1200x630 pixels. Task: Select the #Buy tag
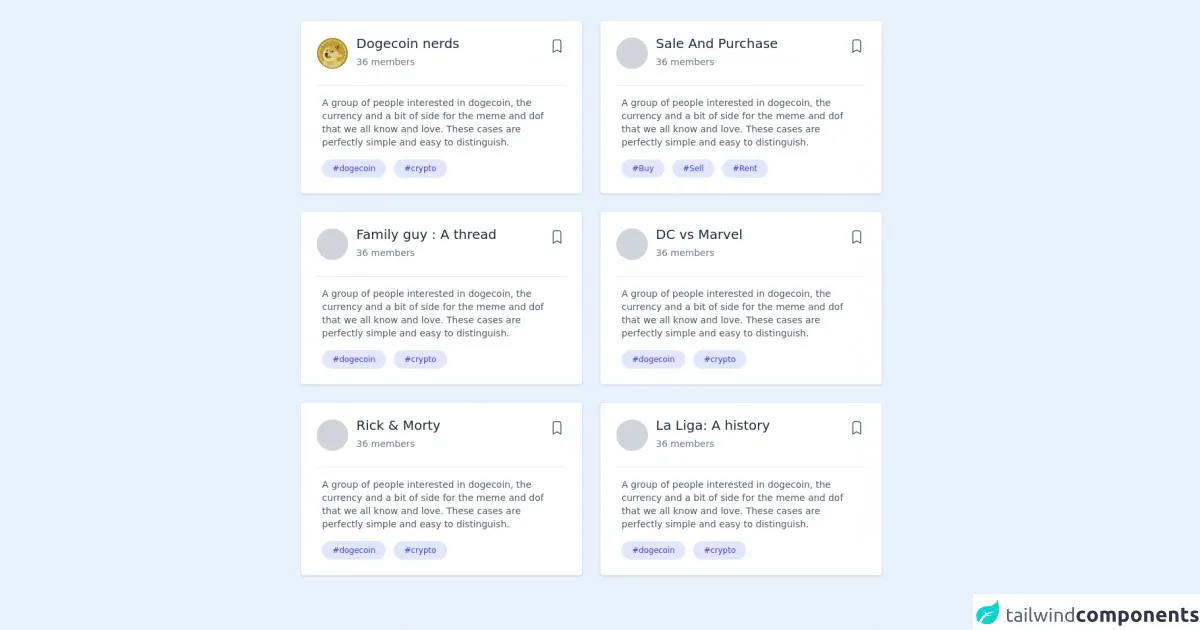coord(643,169)
